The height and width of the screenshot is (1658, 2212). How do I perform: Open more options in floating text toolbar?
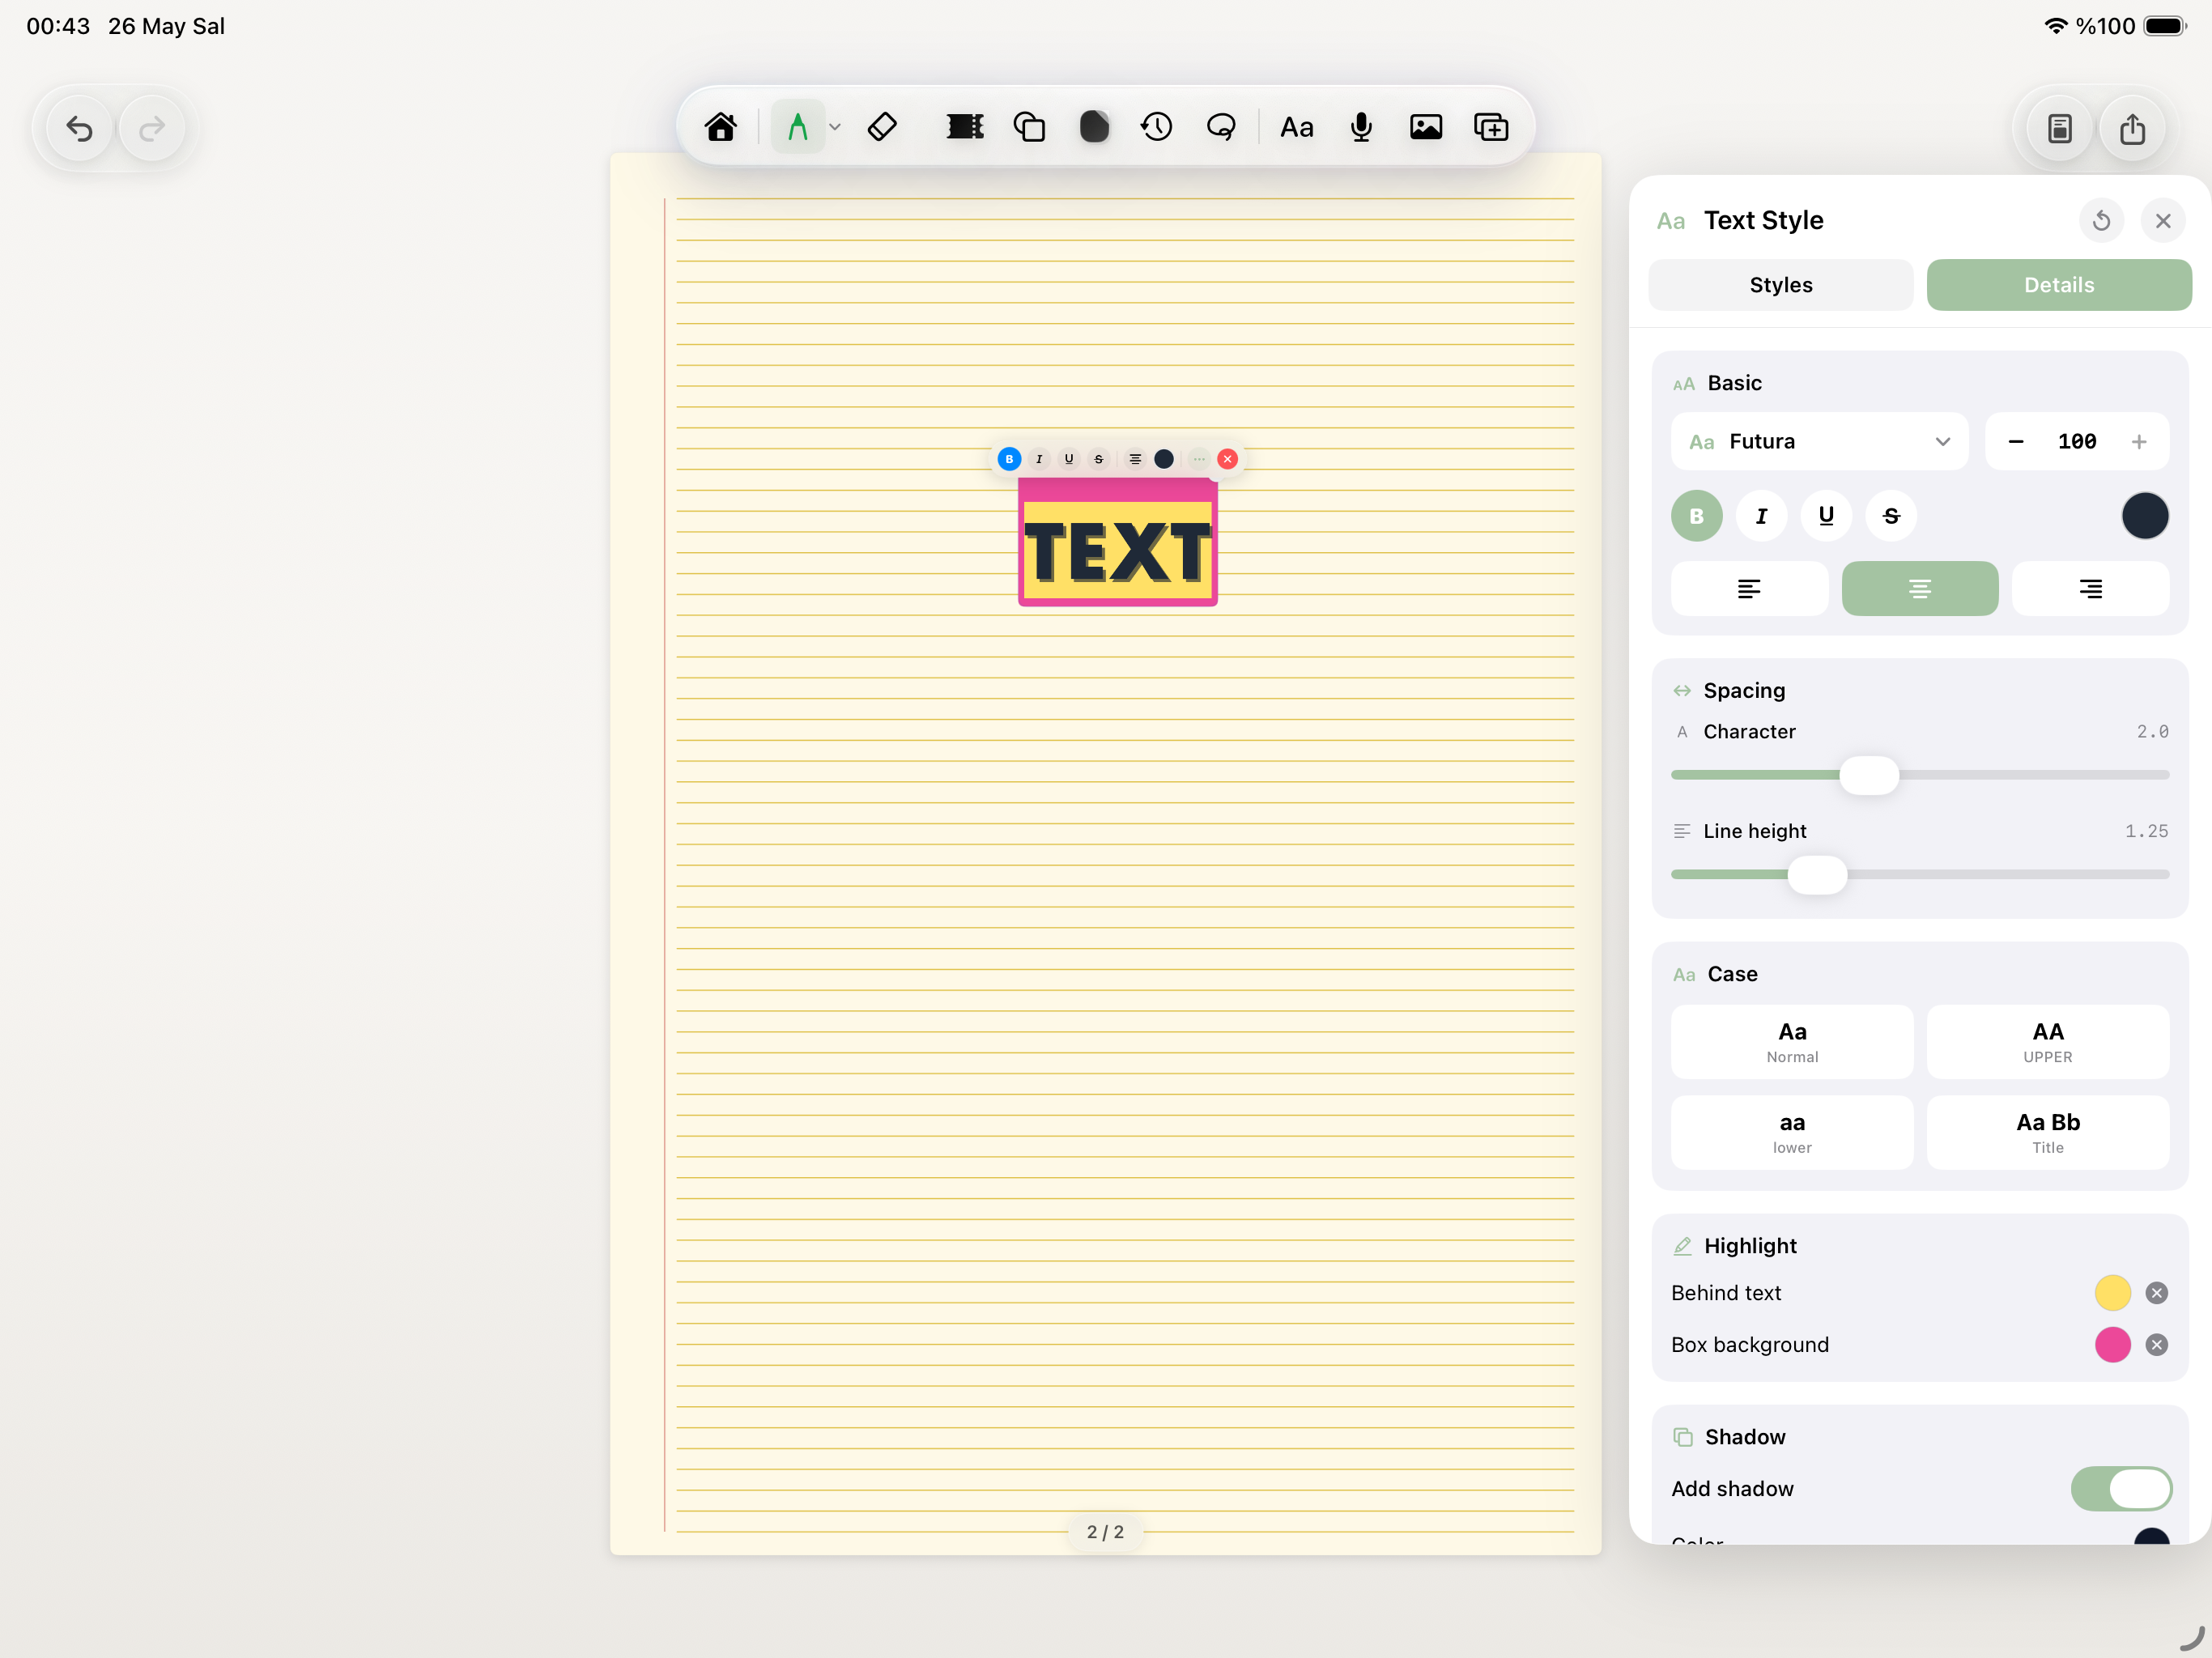(x=1199, y=459)
